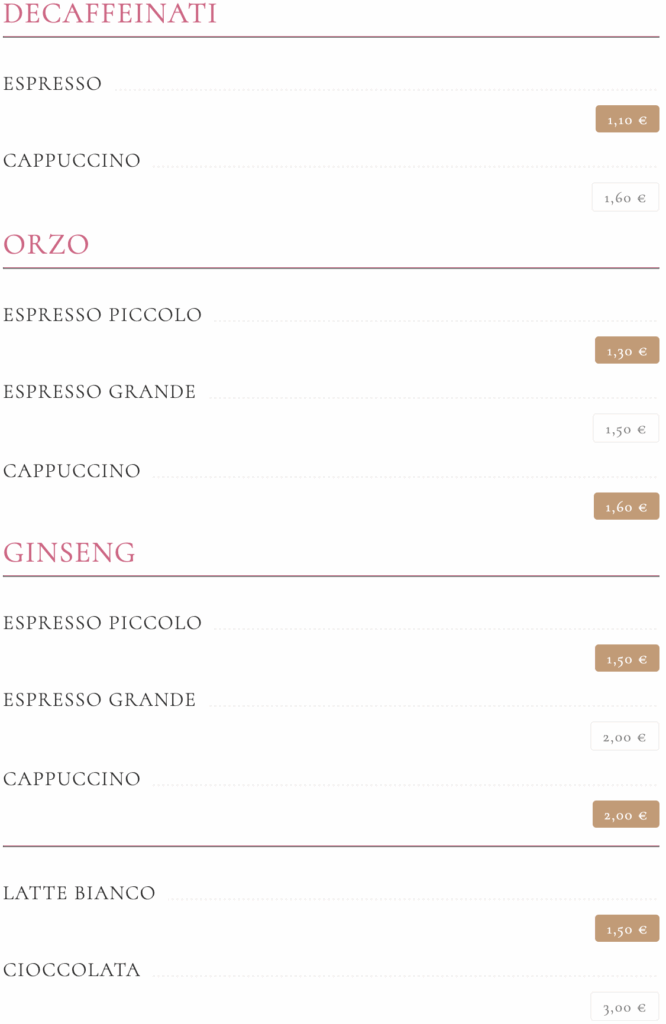Select Cappuccino in the Decaffeinati section
Screen dimensions: 666x1024
click(72, 161)
